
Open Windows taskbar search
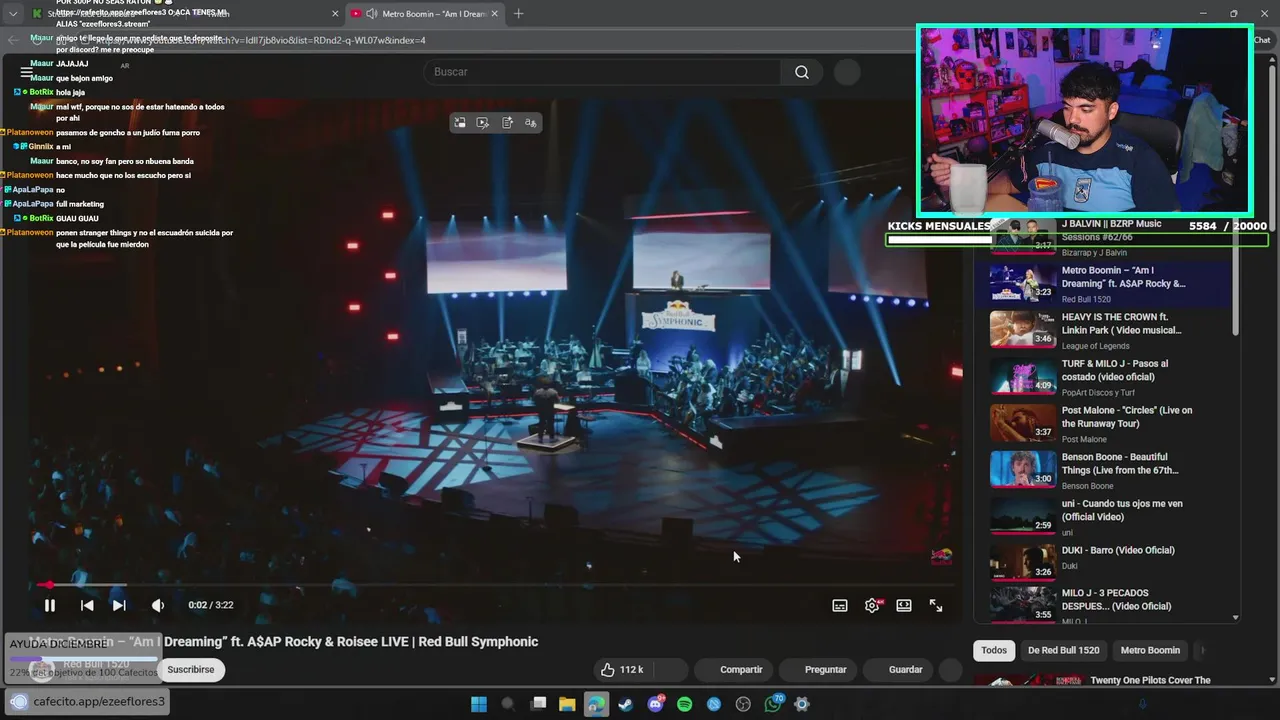508,704
